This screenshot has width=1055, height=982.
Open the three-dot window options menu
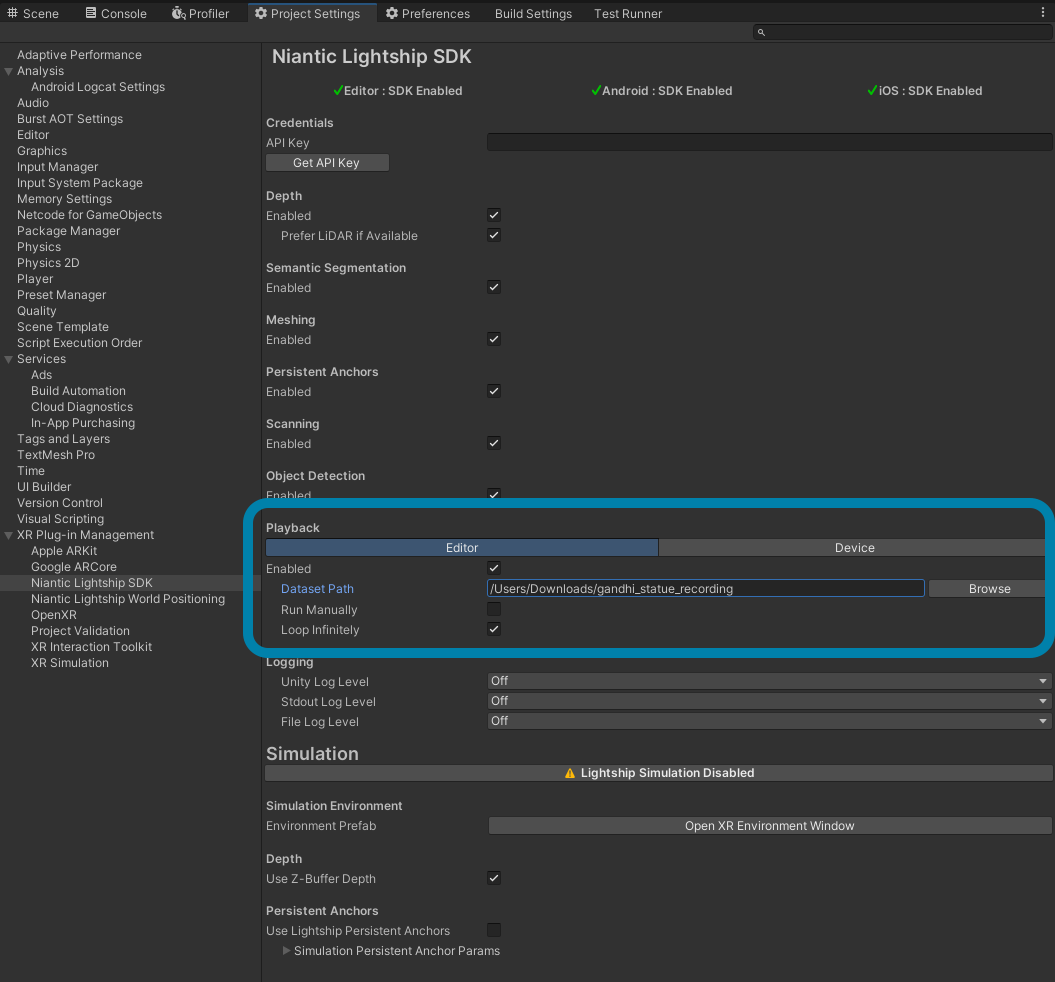tap(1043, 12)
